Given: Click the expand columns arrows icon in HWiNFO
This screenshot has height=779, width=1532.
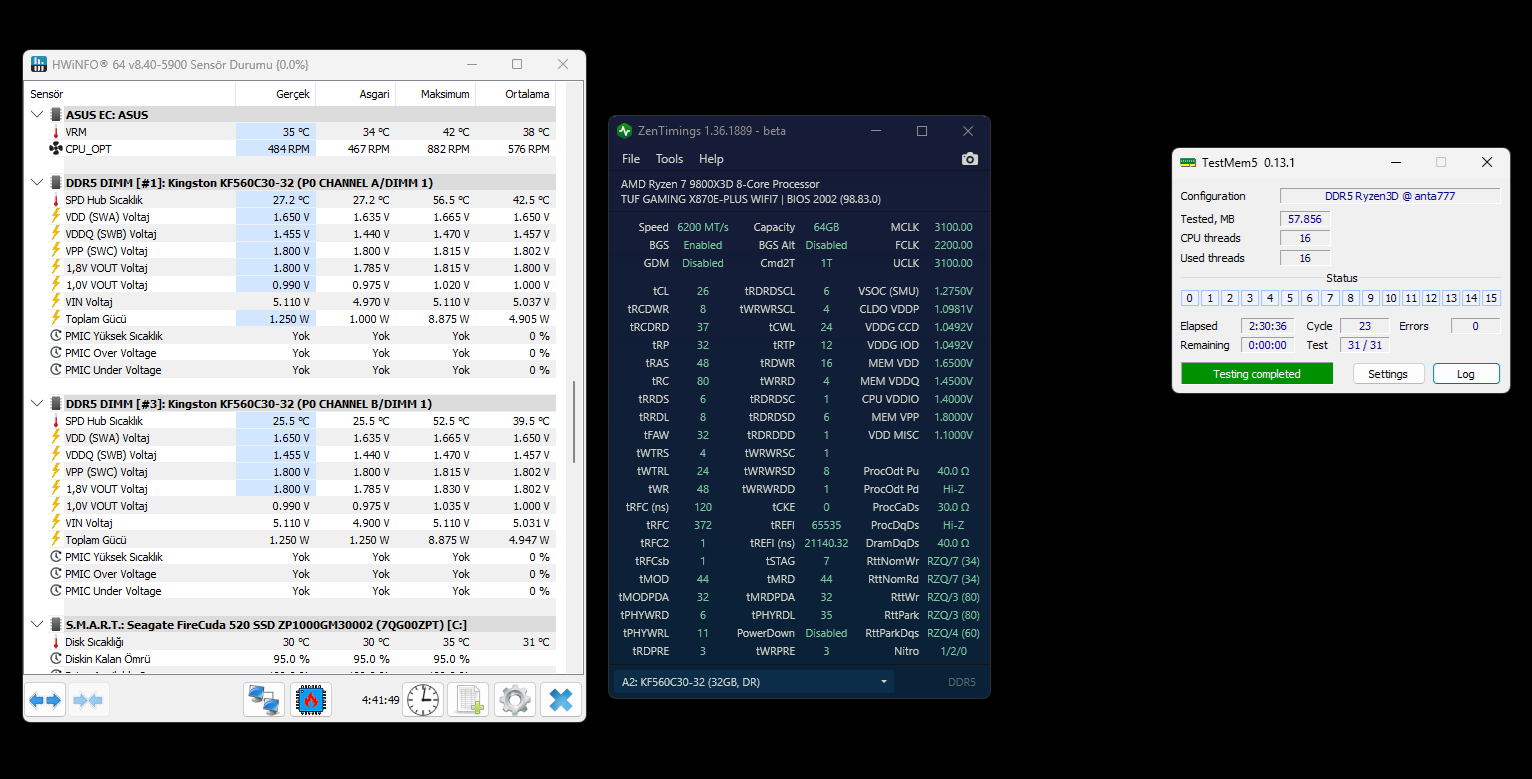Looking at the screenshot, I should (45, 700).
